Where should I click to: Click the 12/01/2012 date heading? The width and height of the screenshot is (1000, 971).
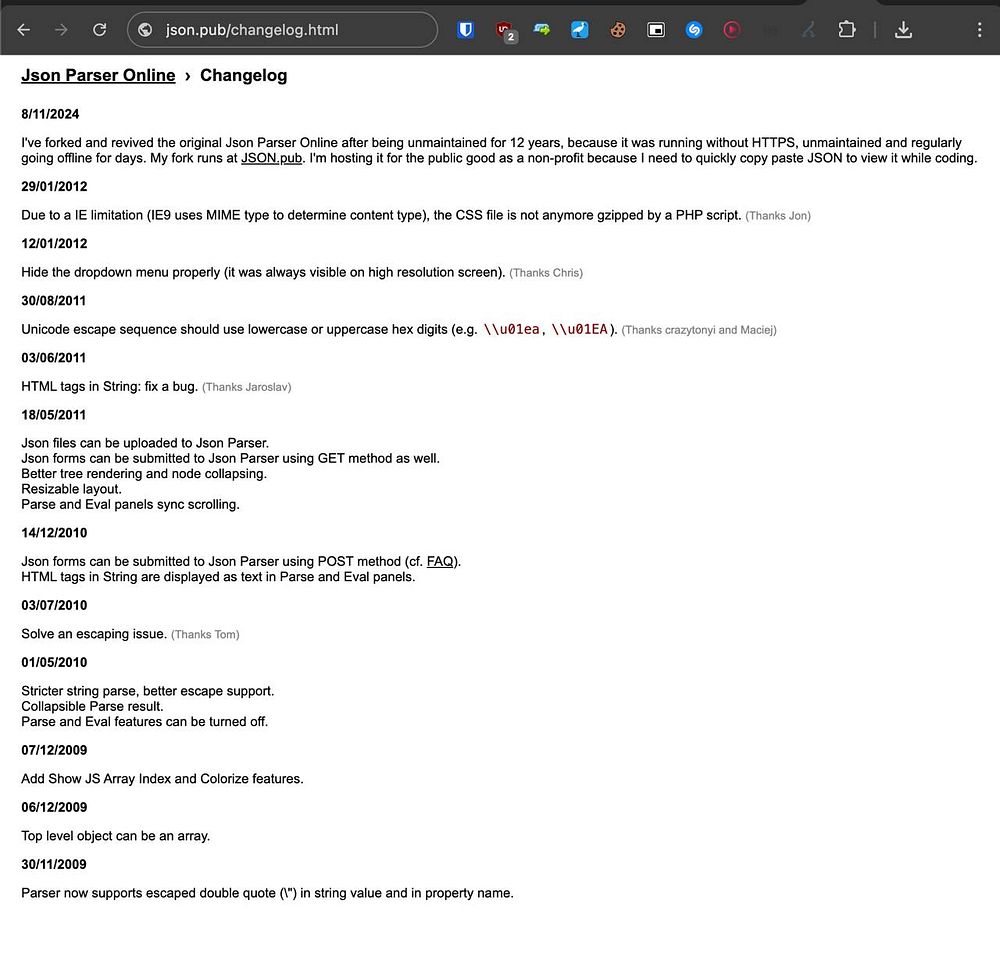(x=54, y=244)
